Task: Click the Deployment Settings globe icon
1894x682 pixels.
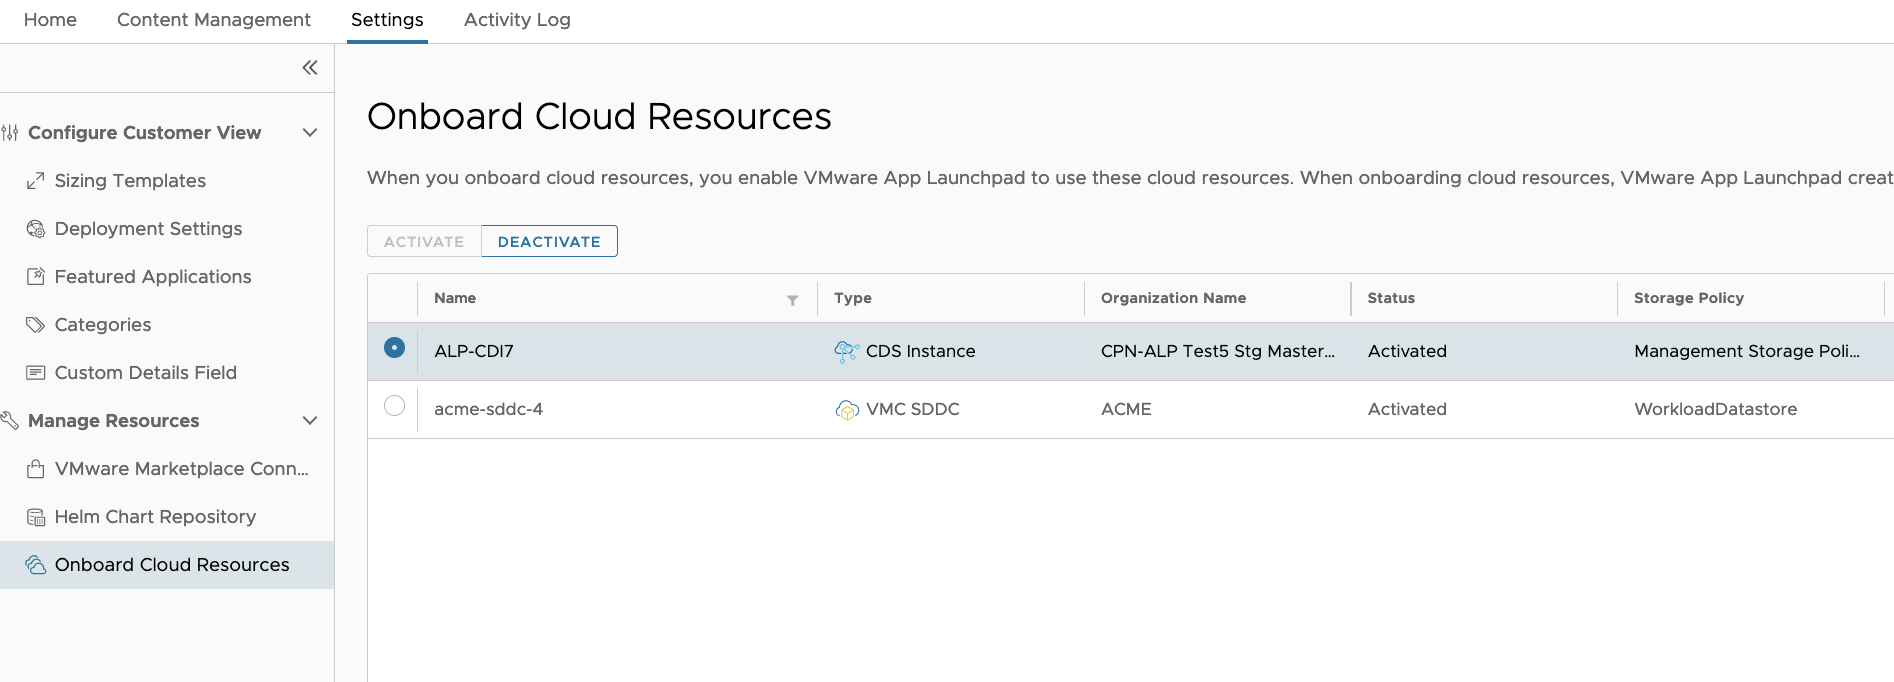Action: (x=35, y=229)
